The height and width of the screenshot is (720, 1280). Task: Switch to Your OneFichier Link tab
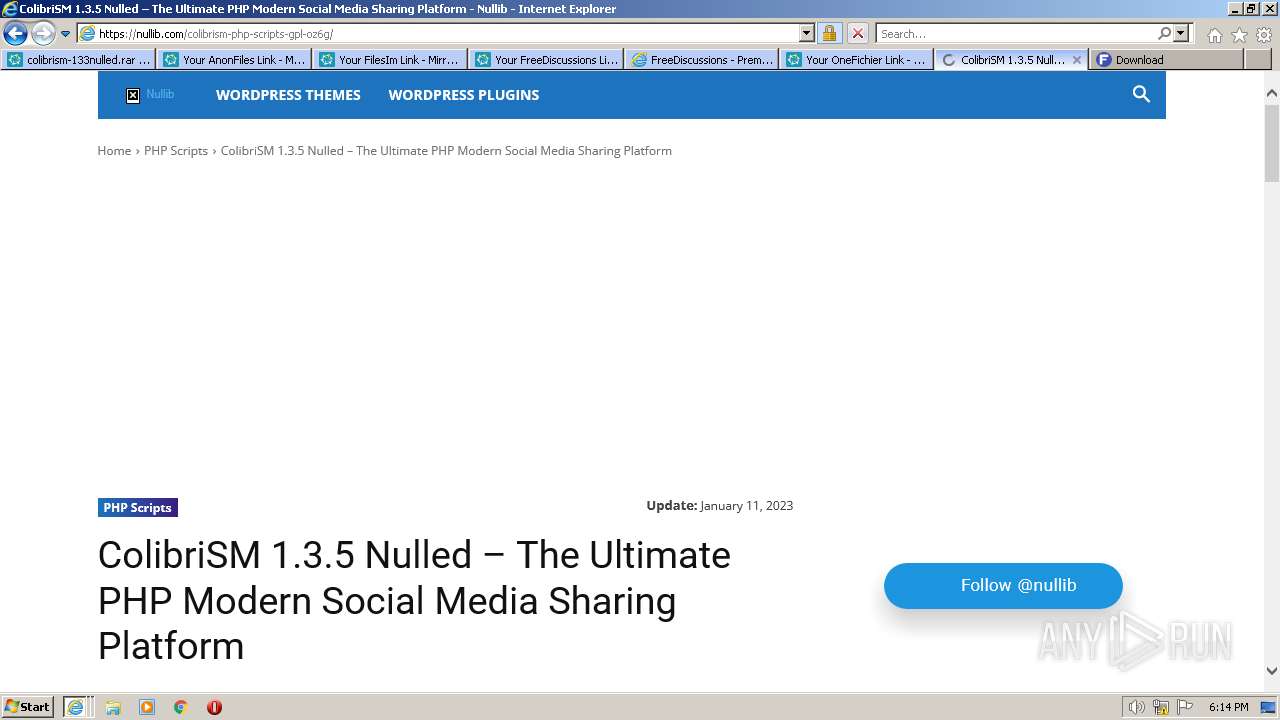coord(857,59)
